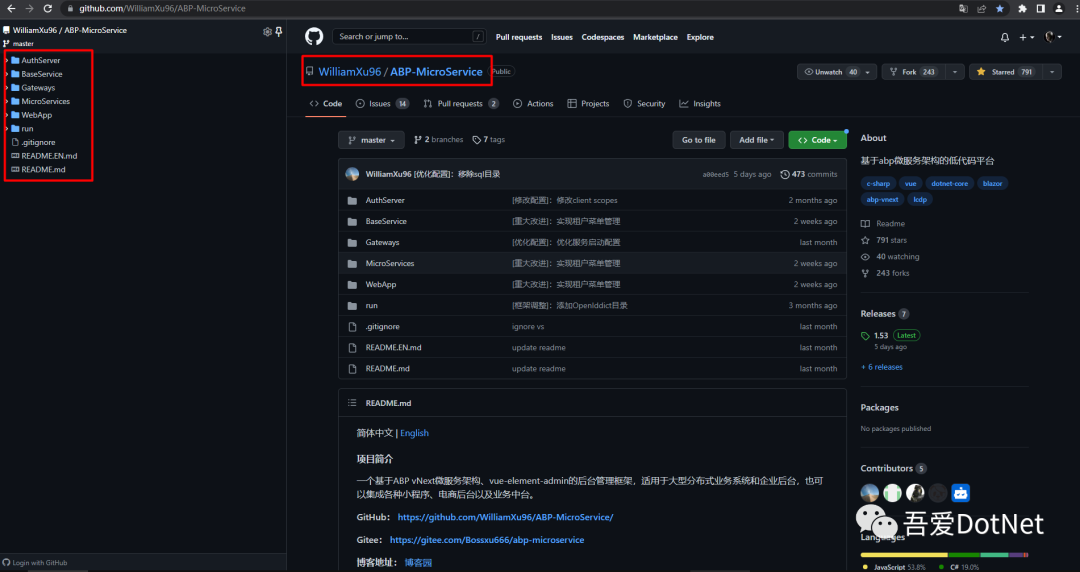Screen dimensions: 1080x572
Task: Open notifications bell icon
Action: (x=1005, y=37)
